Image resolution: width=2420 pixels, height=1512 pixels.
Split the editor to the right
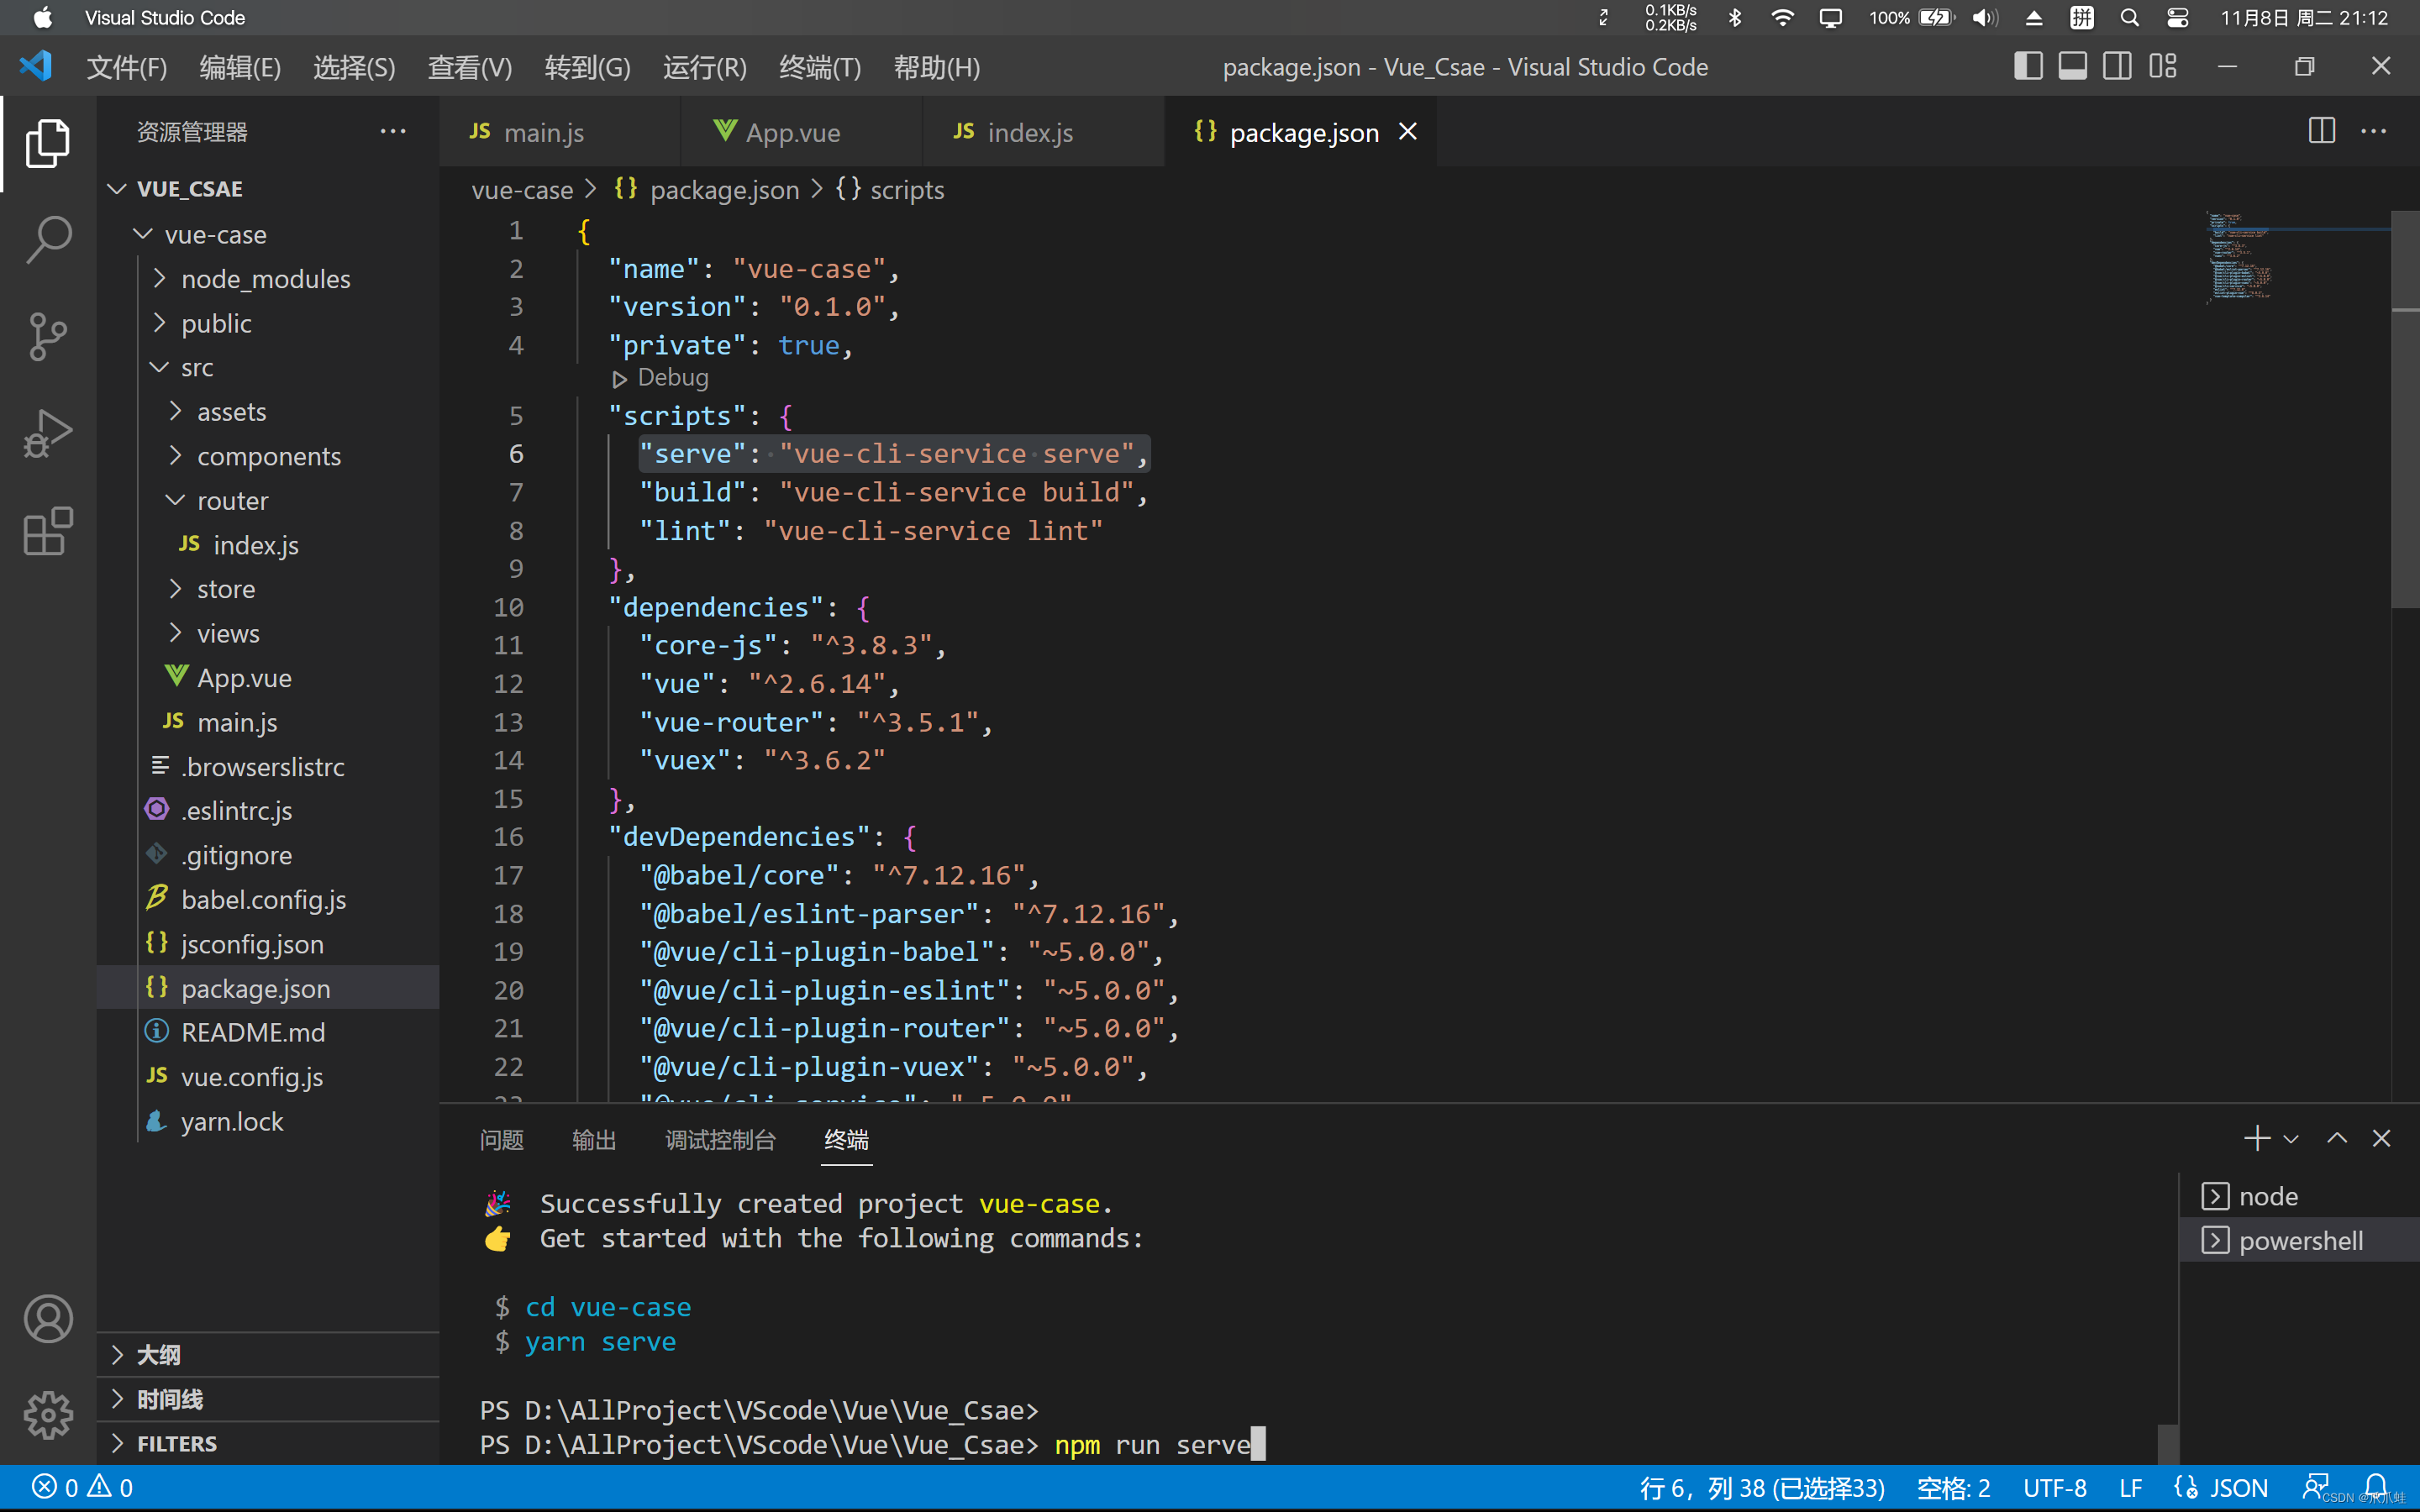(x=2321, y=131)
